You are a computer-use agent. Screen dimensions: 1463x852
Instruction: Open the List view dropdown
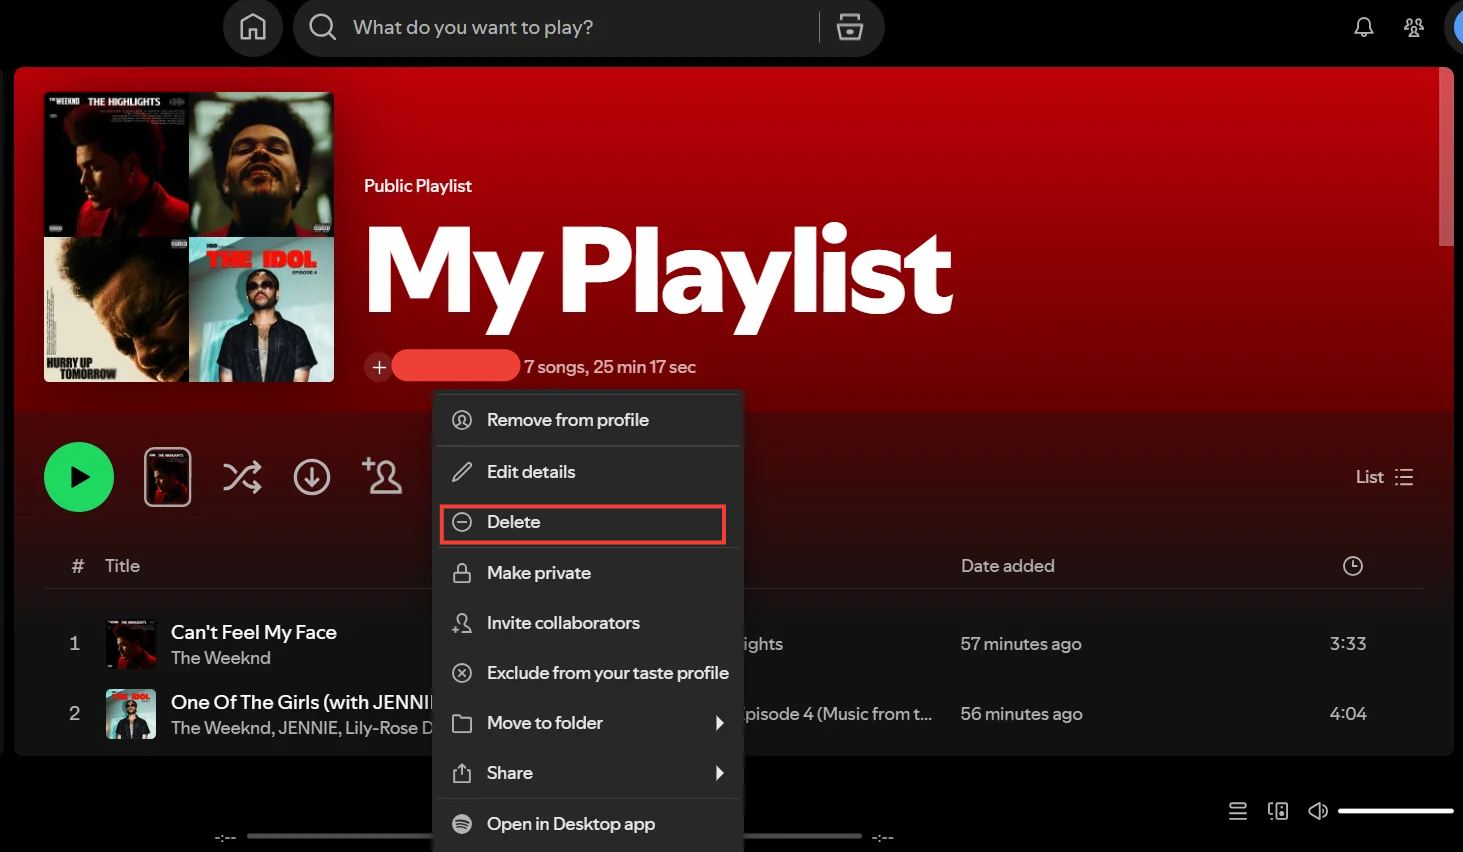[x=1384, y=477]
